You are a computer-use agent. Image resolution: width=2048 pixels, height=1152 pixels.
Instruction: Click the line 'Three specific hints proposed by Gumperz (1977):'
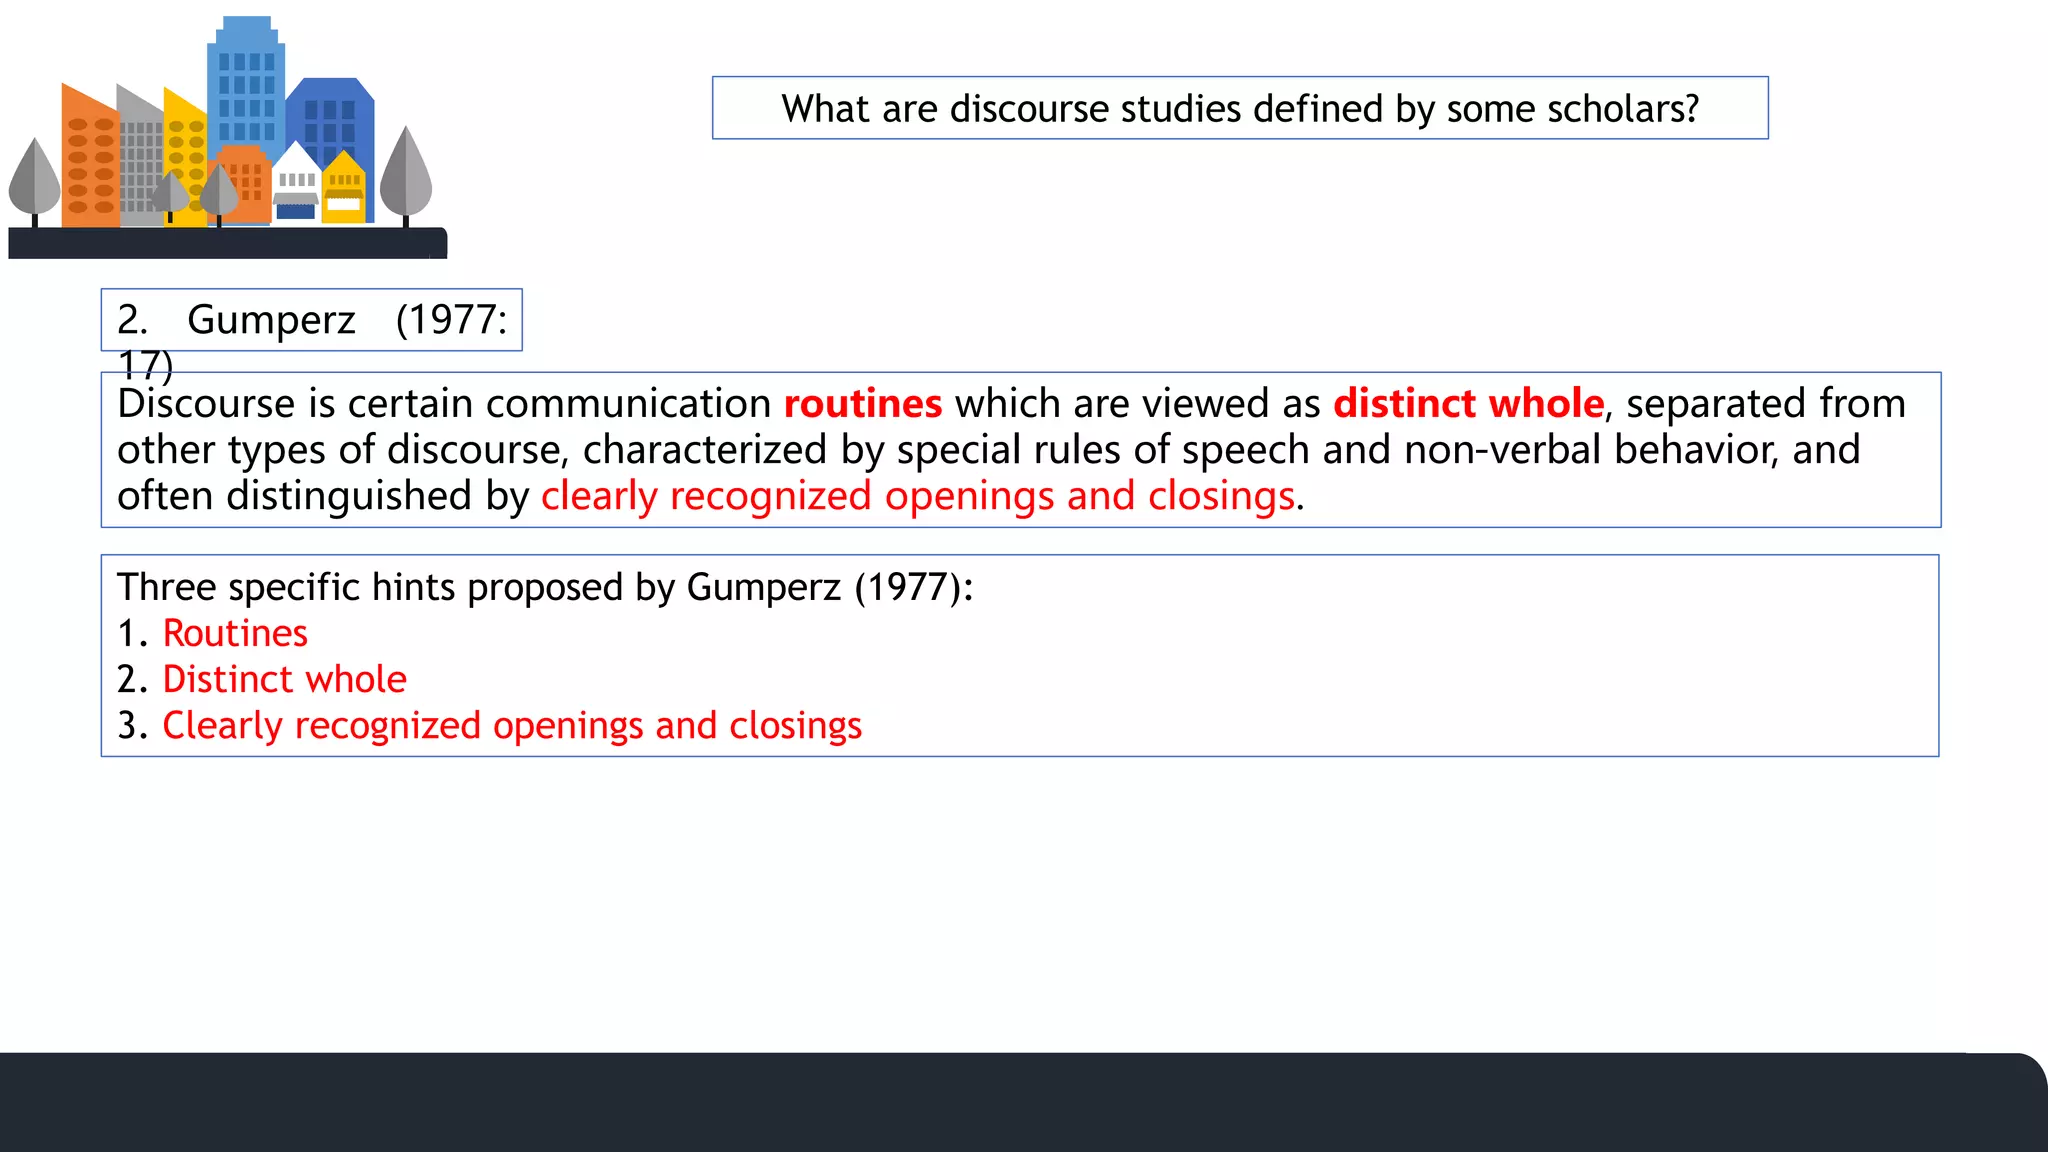[545, 587]
